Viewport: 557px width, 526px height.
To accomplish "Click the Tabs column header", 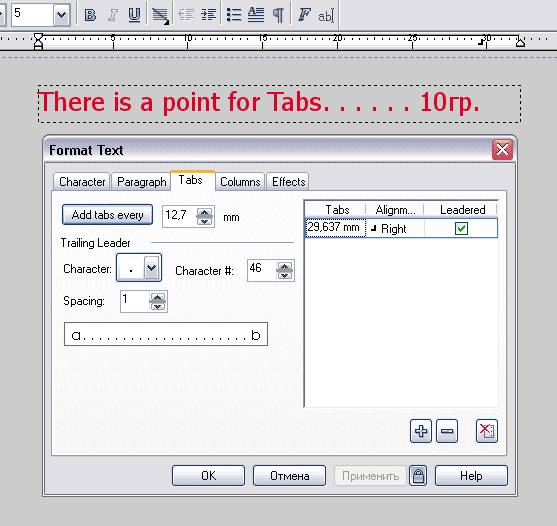I will 337,210.
